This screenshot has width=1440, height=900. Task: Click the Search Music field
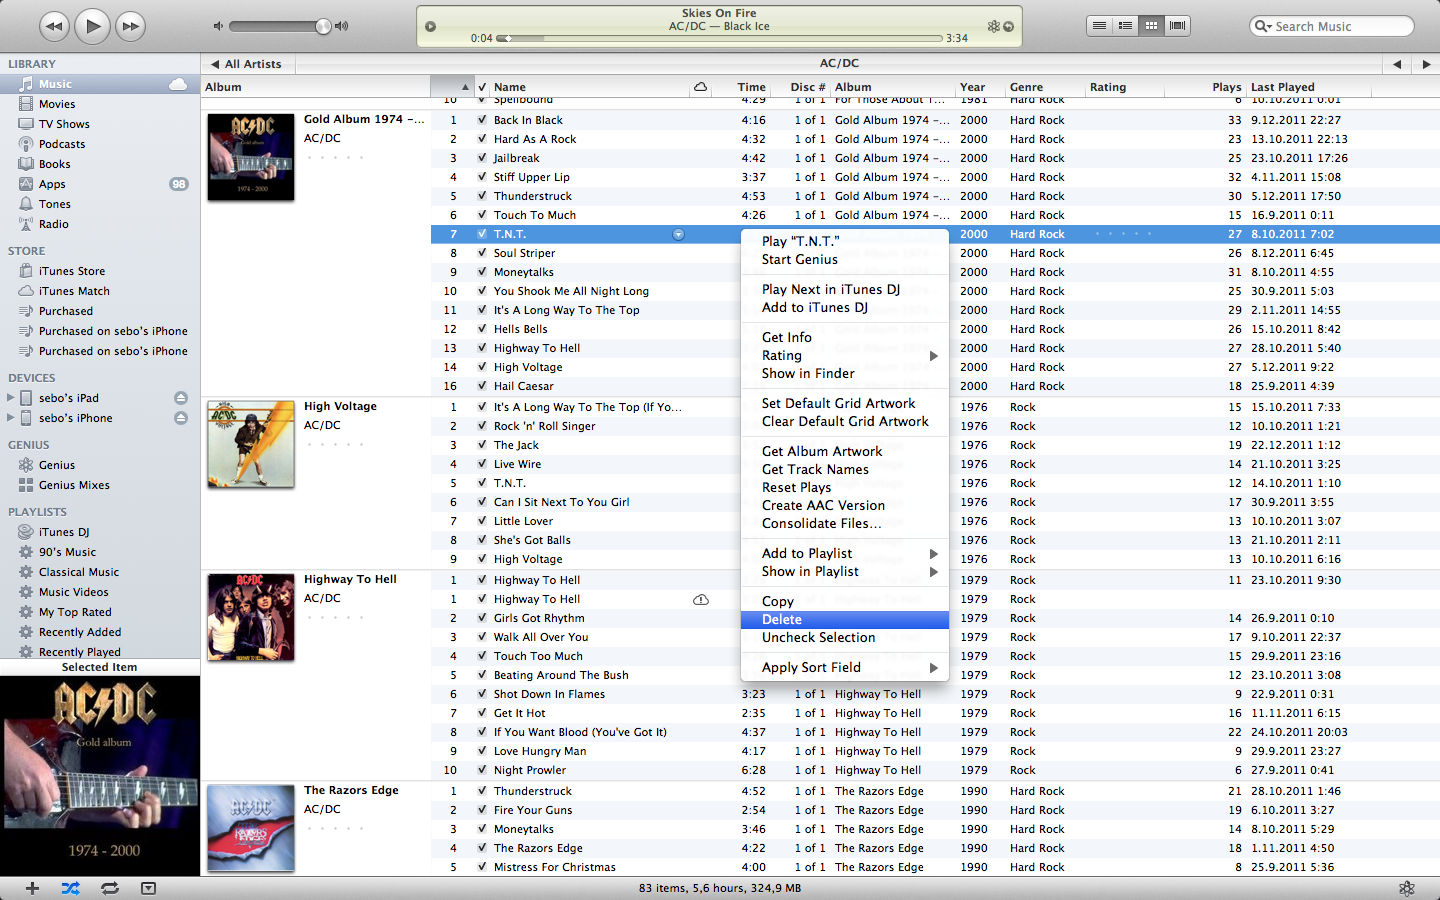coord(1332,26)
